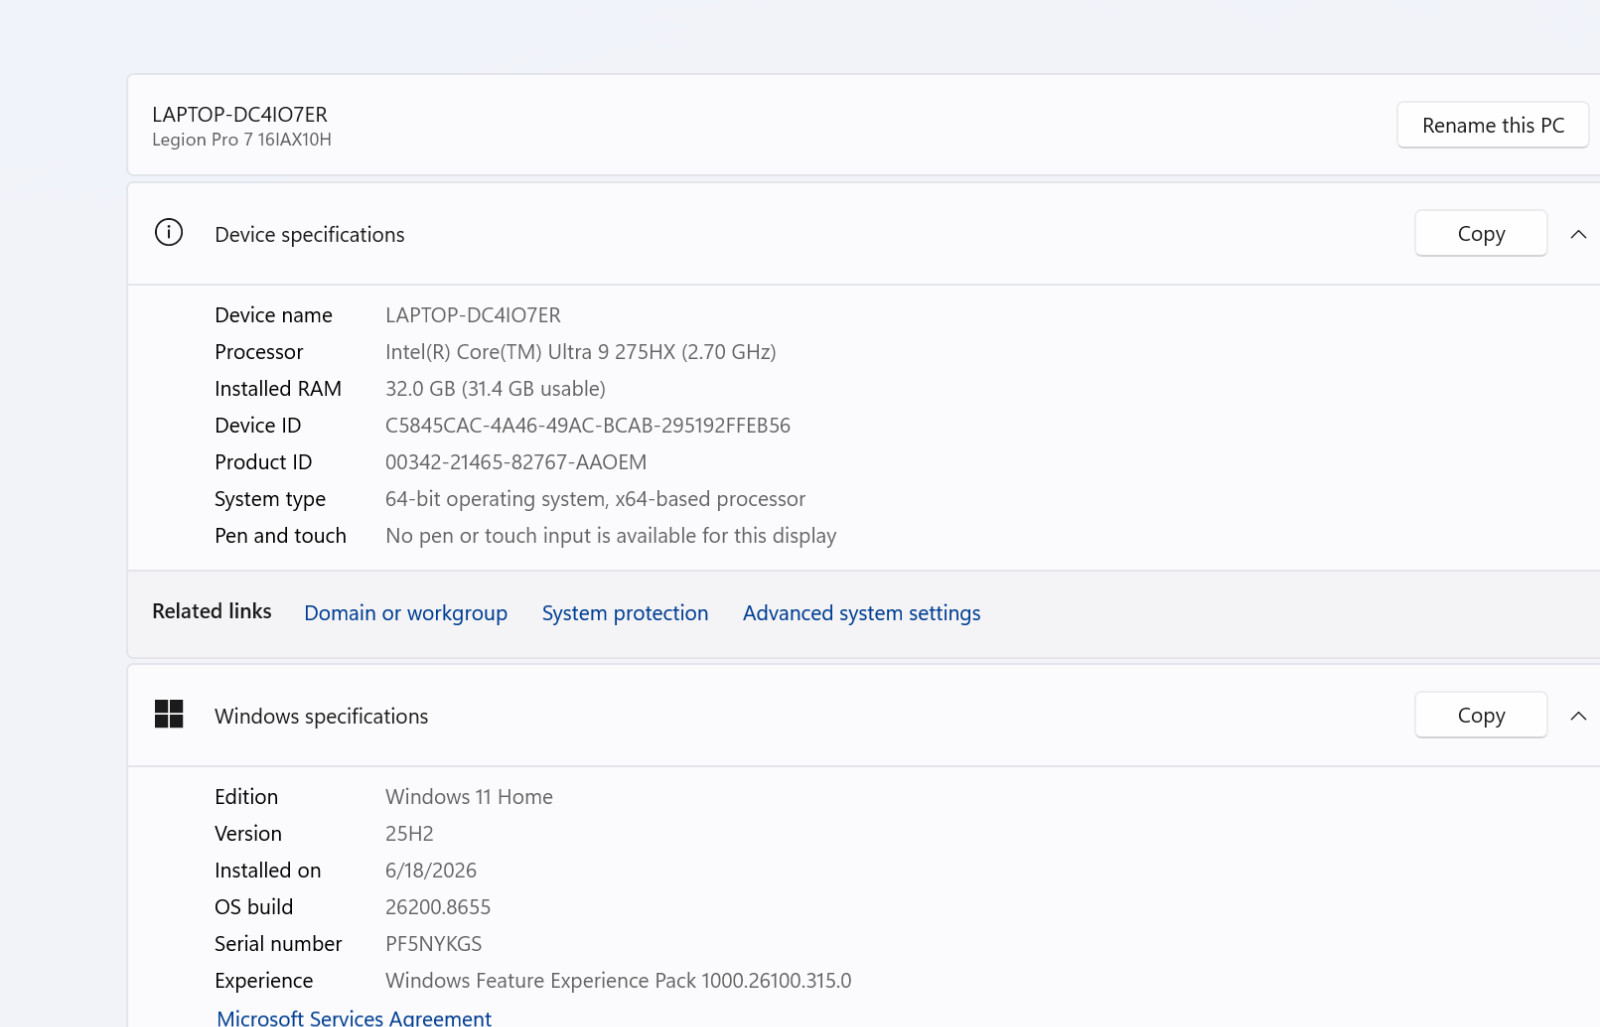Select the Product ID 00342-21465-82767-AAOEM
The height and width of the screenshot is (1027, 1600).
[516, 462]
